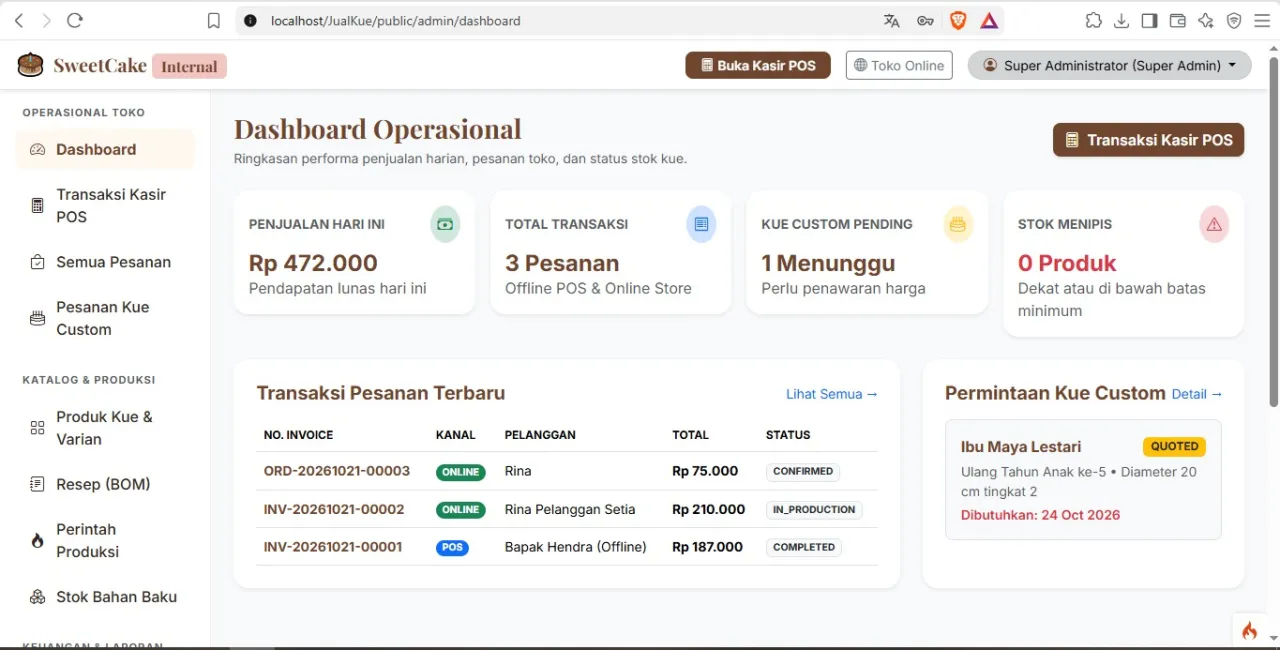The width and height of the screenshot is (1280, 650).
Task: Select Stok Bahan Baku in the sidebar
Action: [105, 597]
